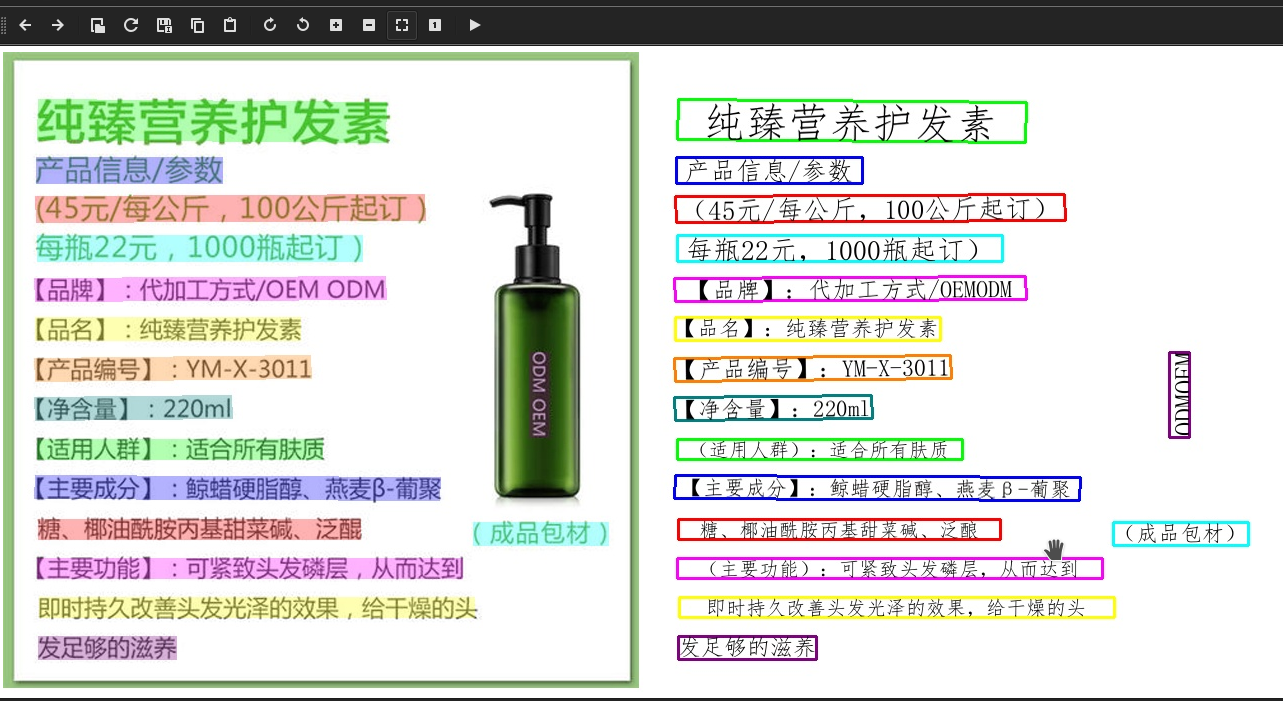
Task: Click the save floppy disk icon
Action: click(164, 25)
